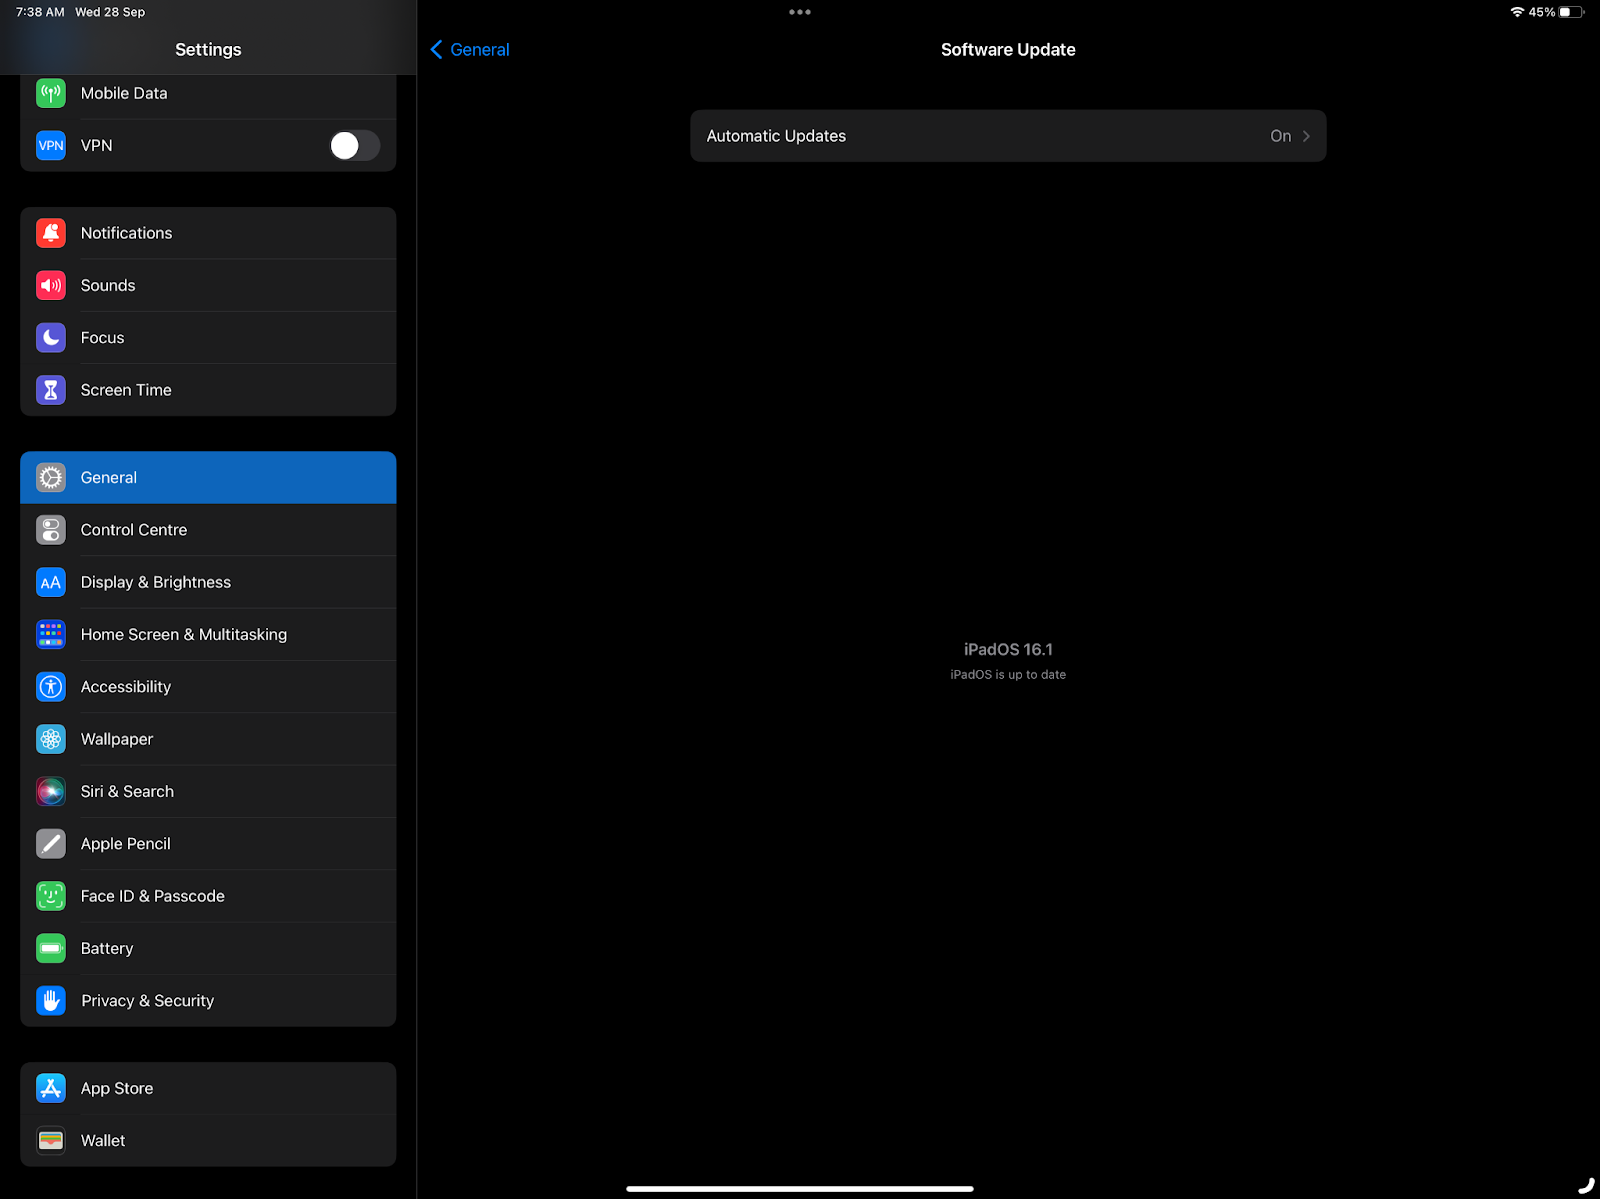Tap the Accessibility figure icon
The height and width of the screenshot is (1199, 1600).
tap(51, 687)
